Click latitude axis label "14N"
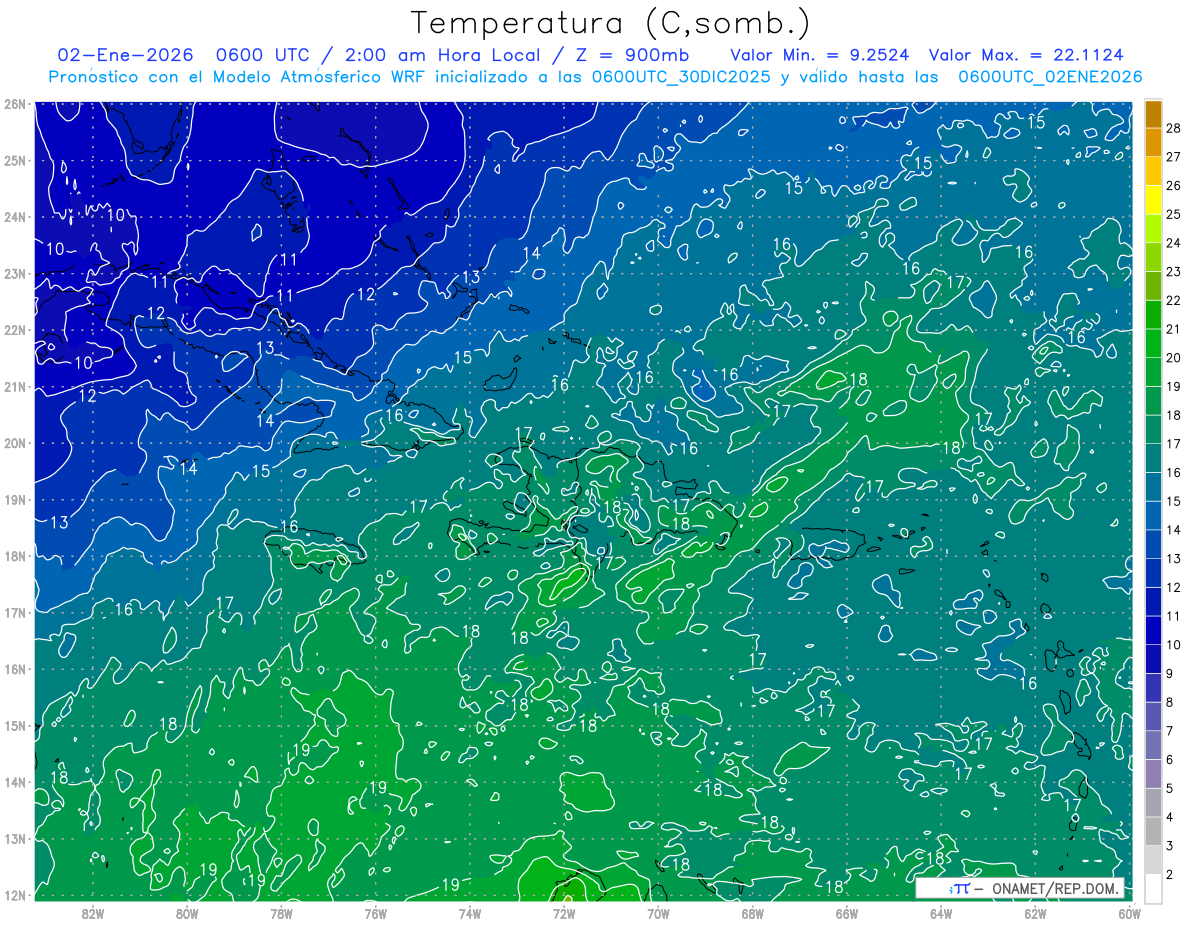Screen dimensions: 1200x927 click(14, 782)
